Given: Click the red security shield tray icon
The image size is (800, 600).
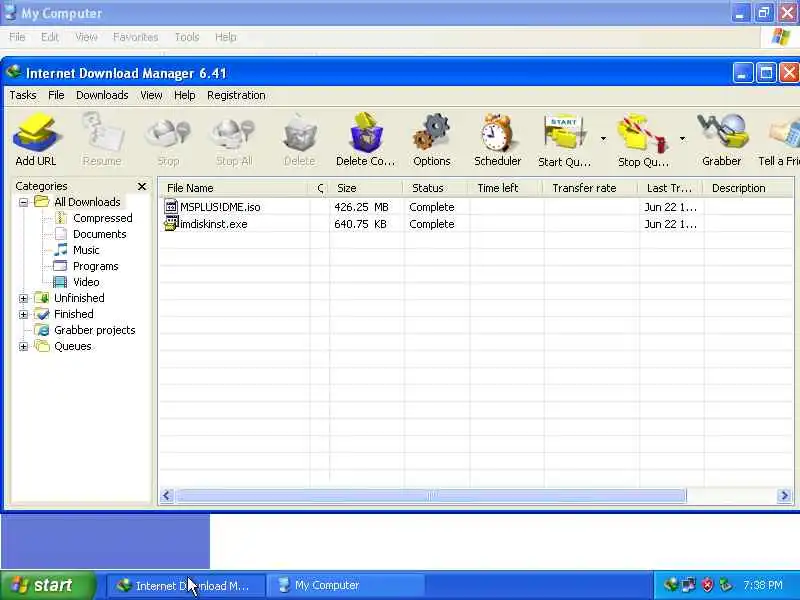Looking at the screenshot, I should (707, 585).
